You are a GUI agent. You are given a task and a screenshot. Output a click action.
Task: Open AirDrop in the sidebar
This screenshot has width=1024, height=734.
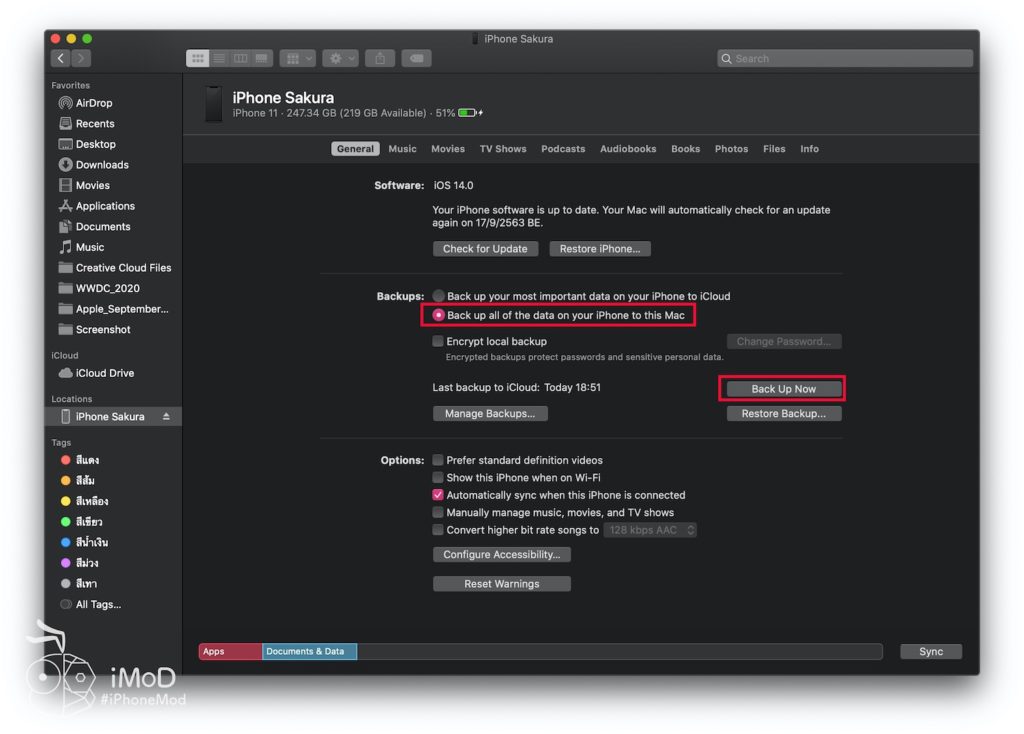click(94, 103)
